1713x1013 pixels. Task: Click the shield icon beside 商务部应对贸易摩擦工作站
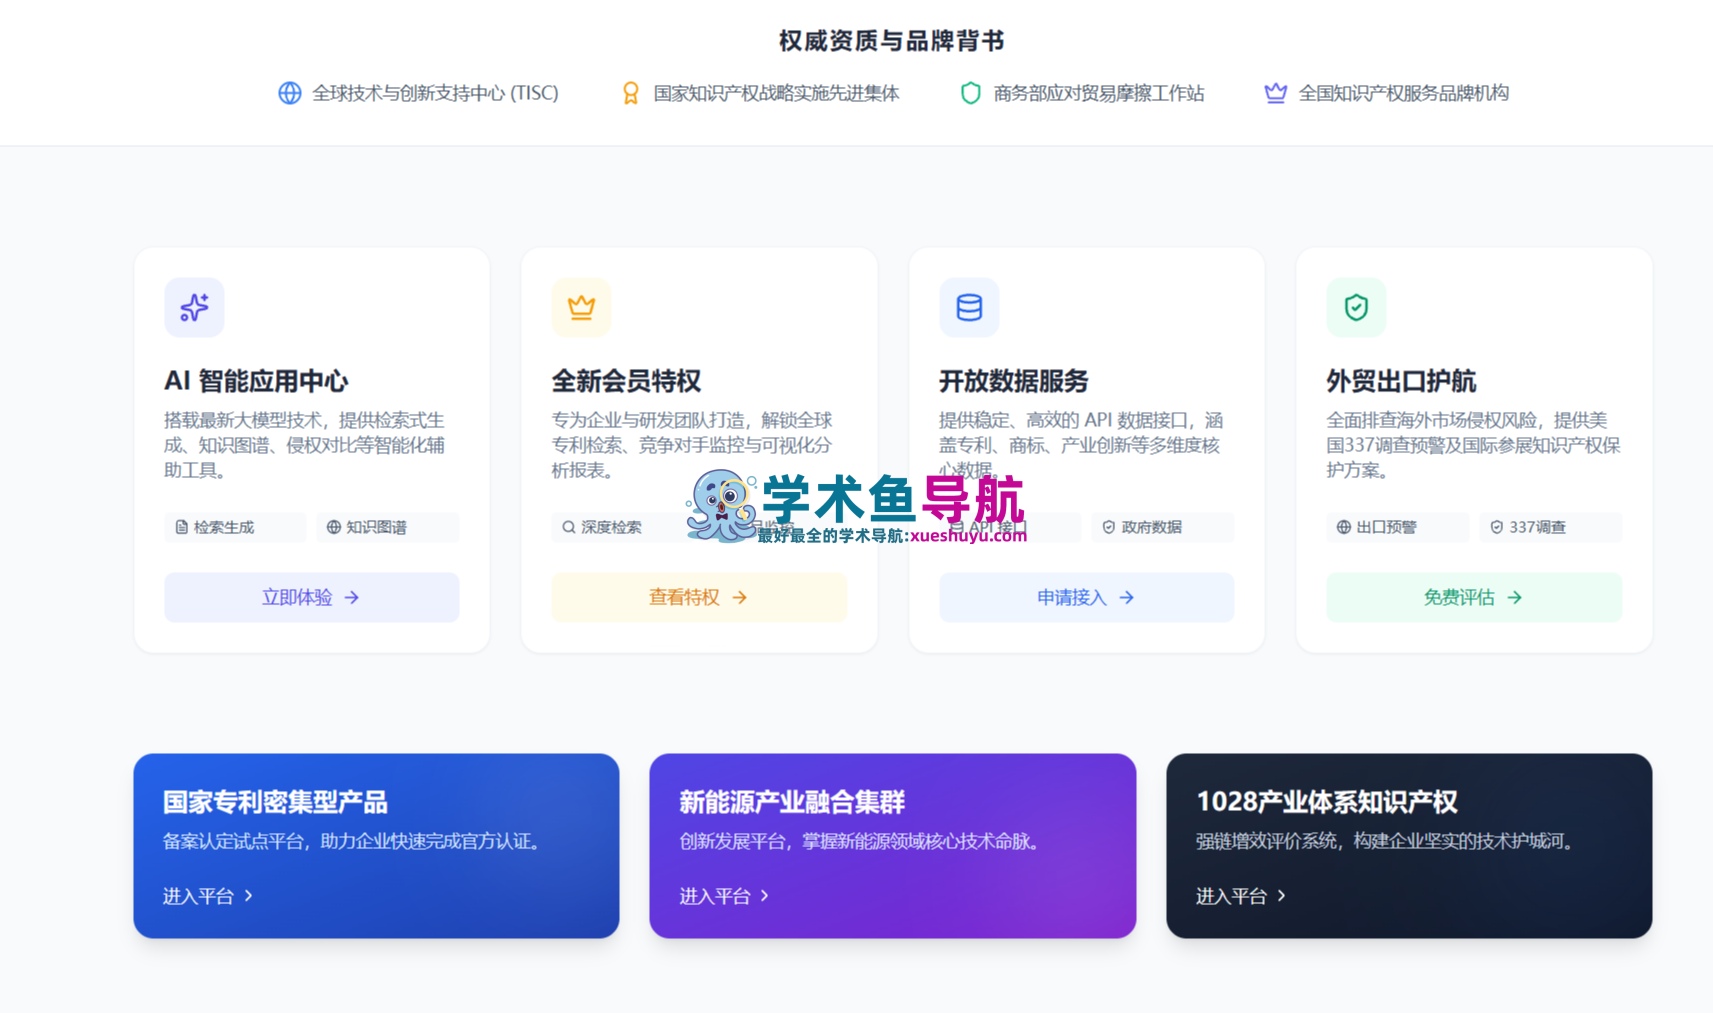970,93
